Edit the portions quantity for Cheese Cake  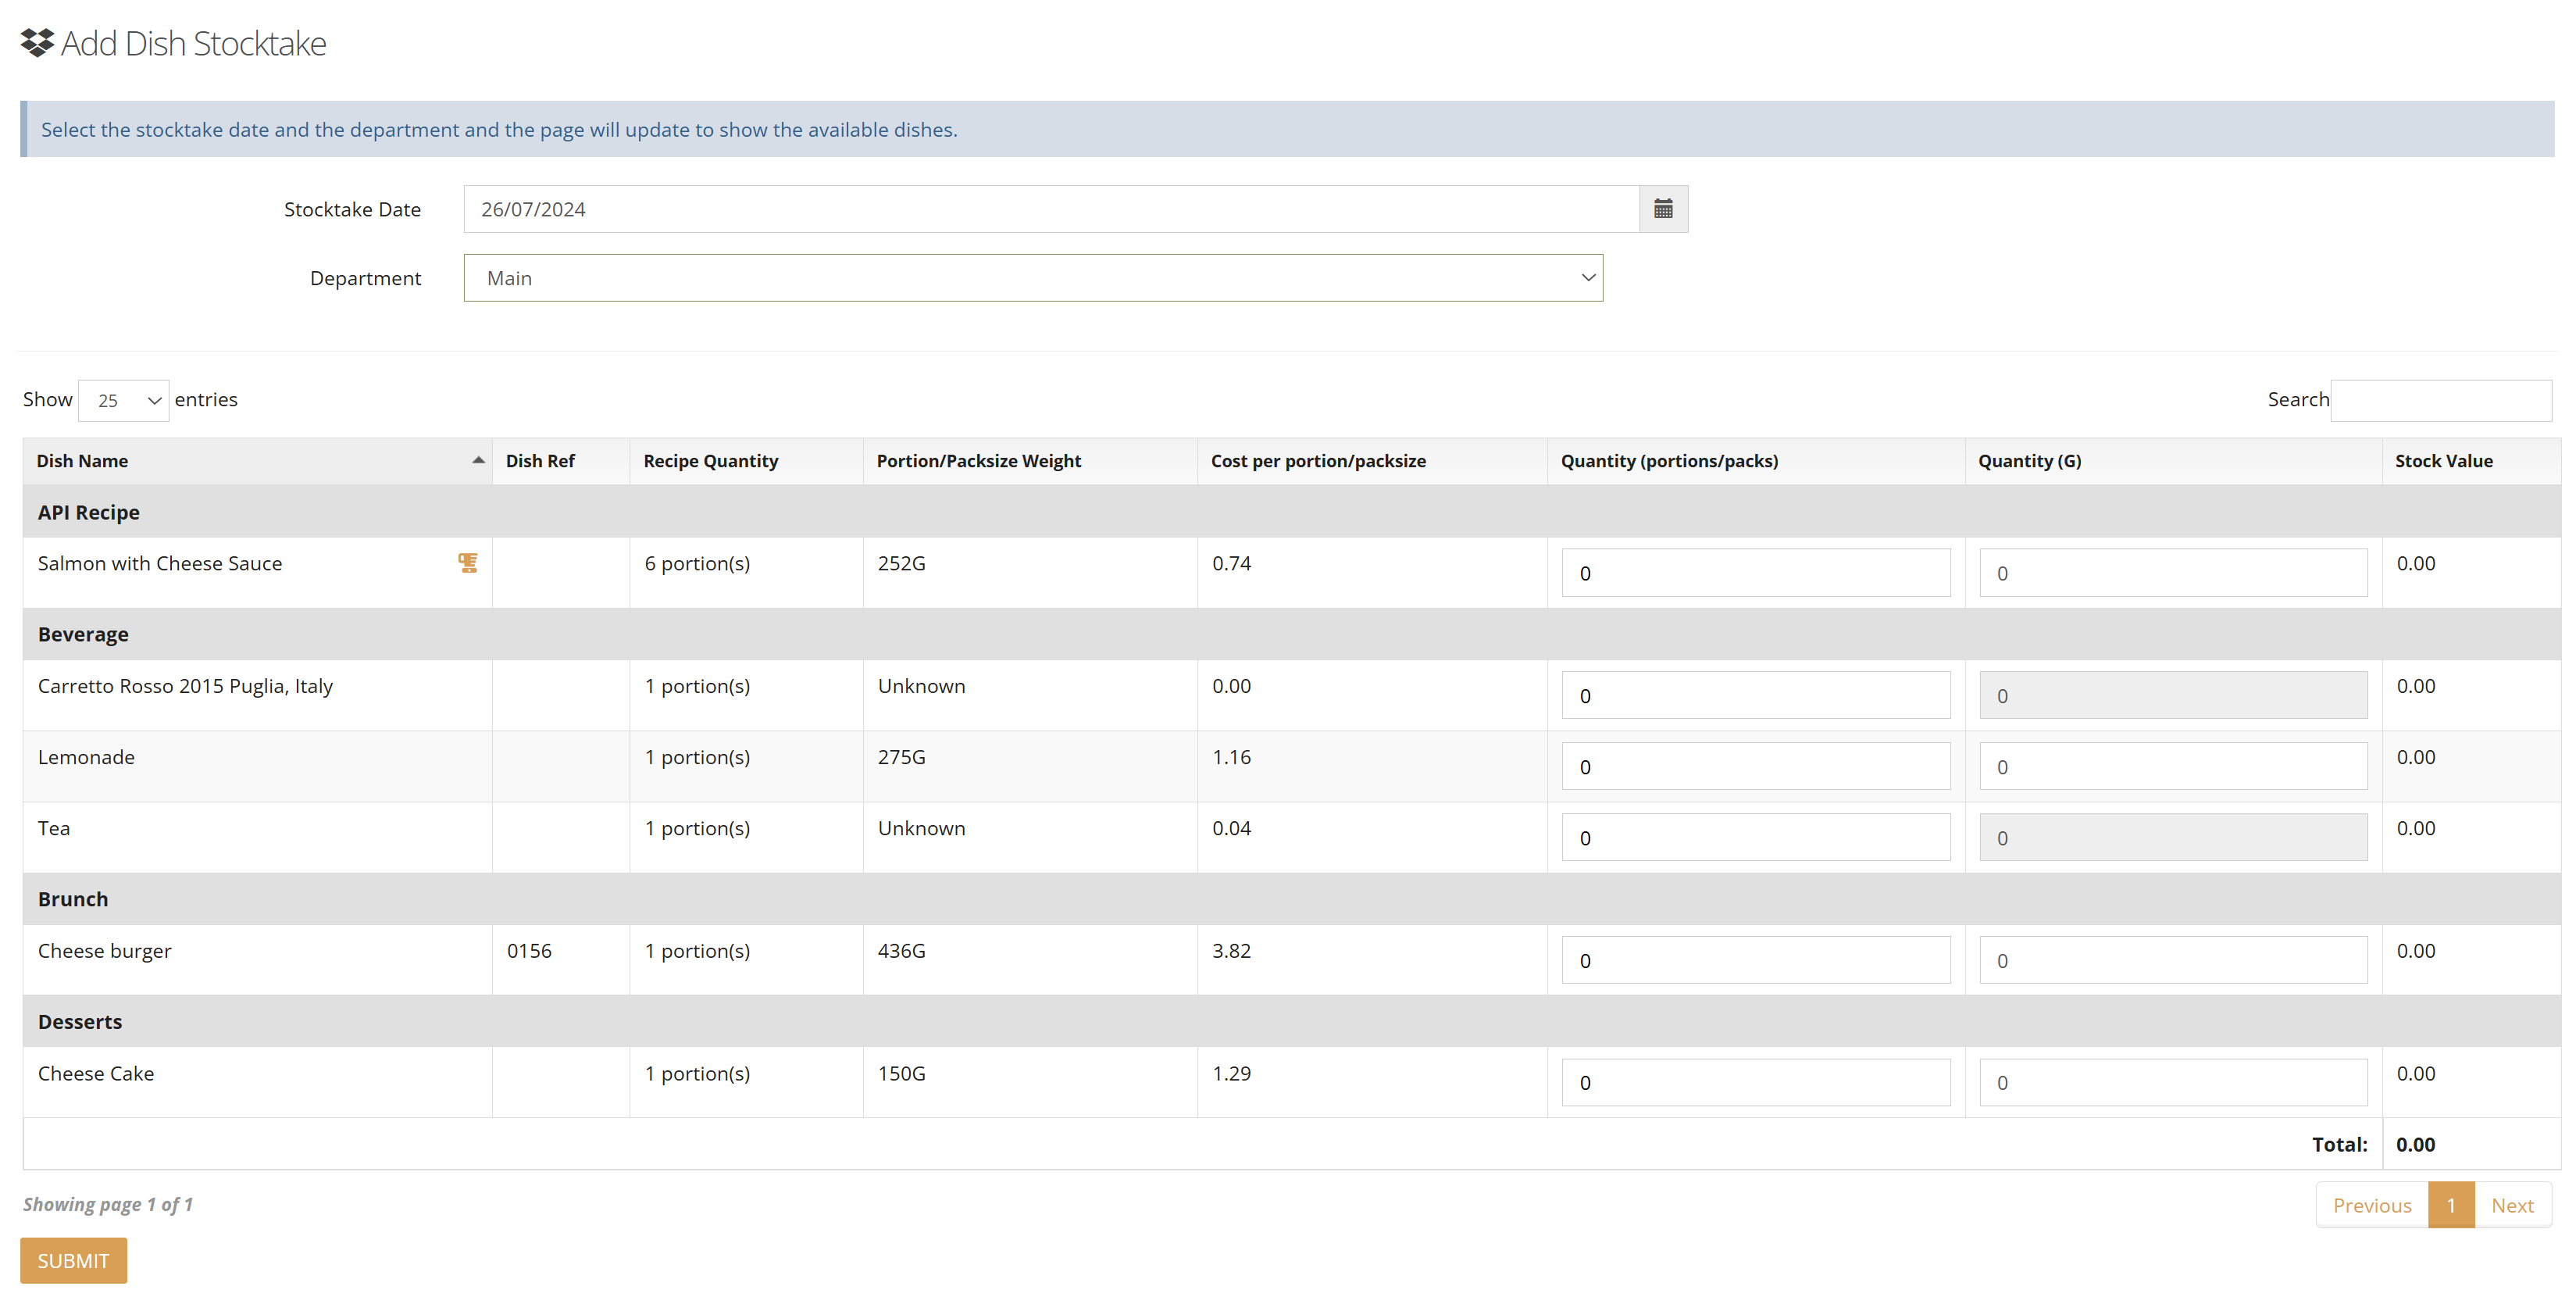click(x=1756, y=1082)
